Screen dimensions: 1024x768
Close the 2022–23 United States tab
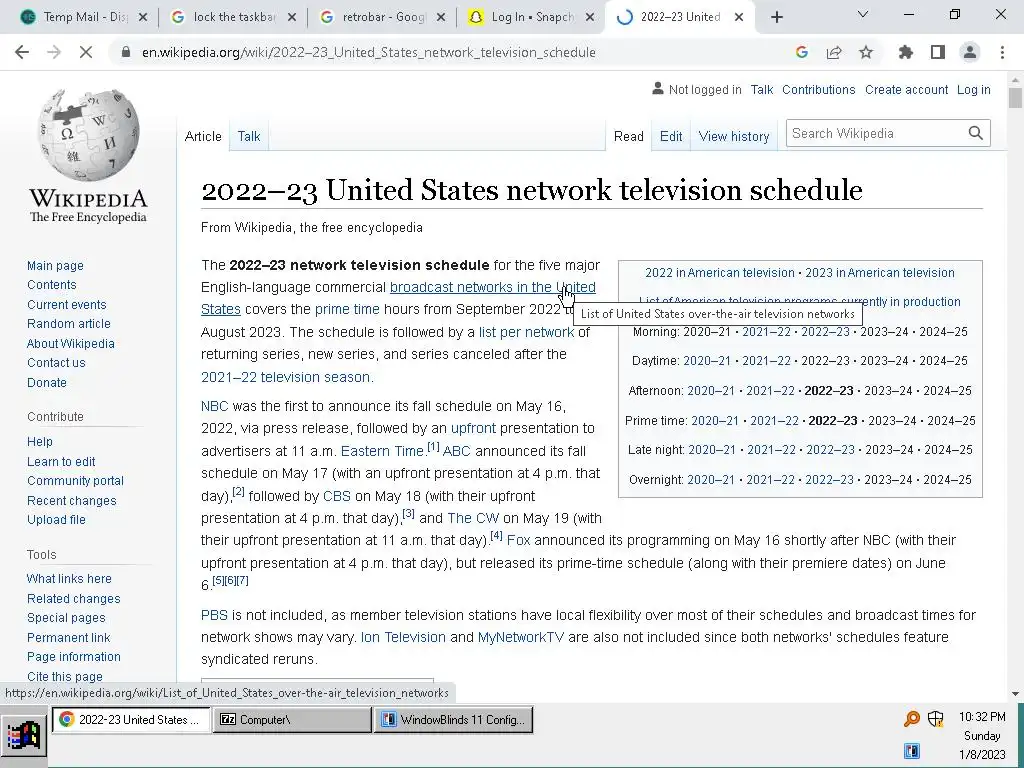coord(739,17)
